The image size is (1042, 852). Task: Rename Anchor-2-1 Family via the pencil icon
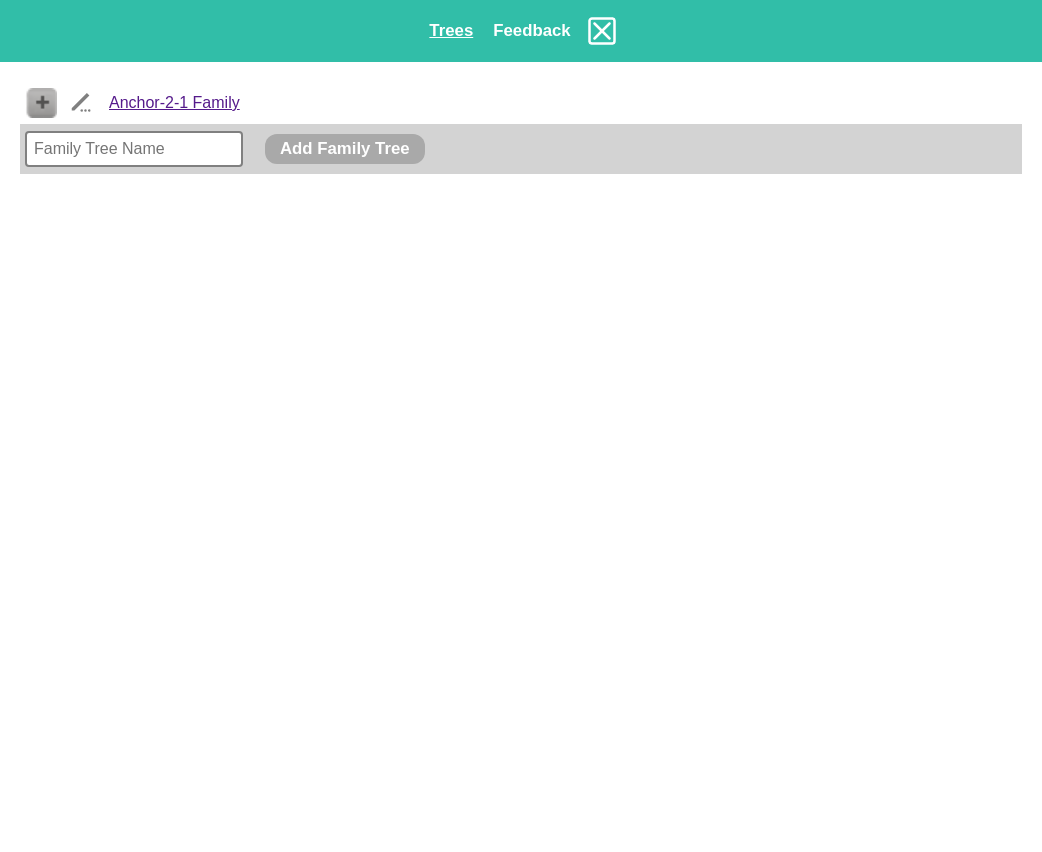(81, 103)
